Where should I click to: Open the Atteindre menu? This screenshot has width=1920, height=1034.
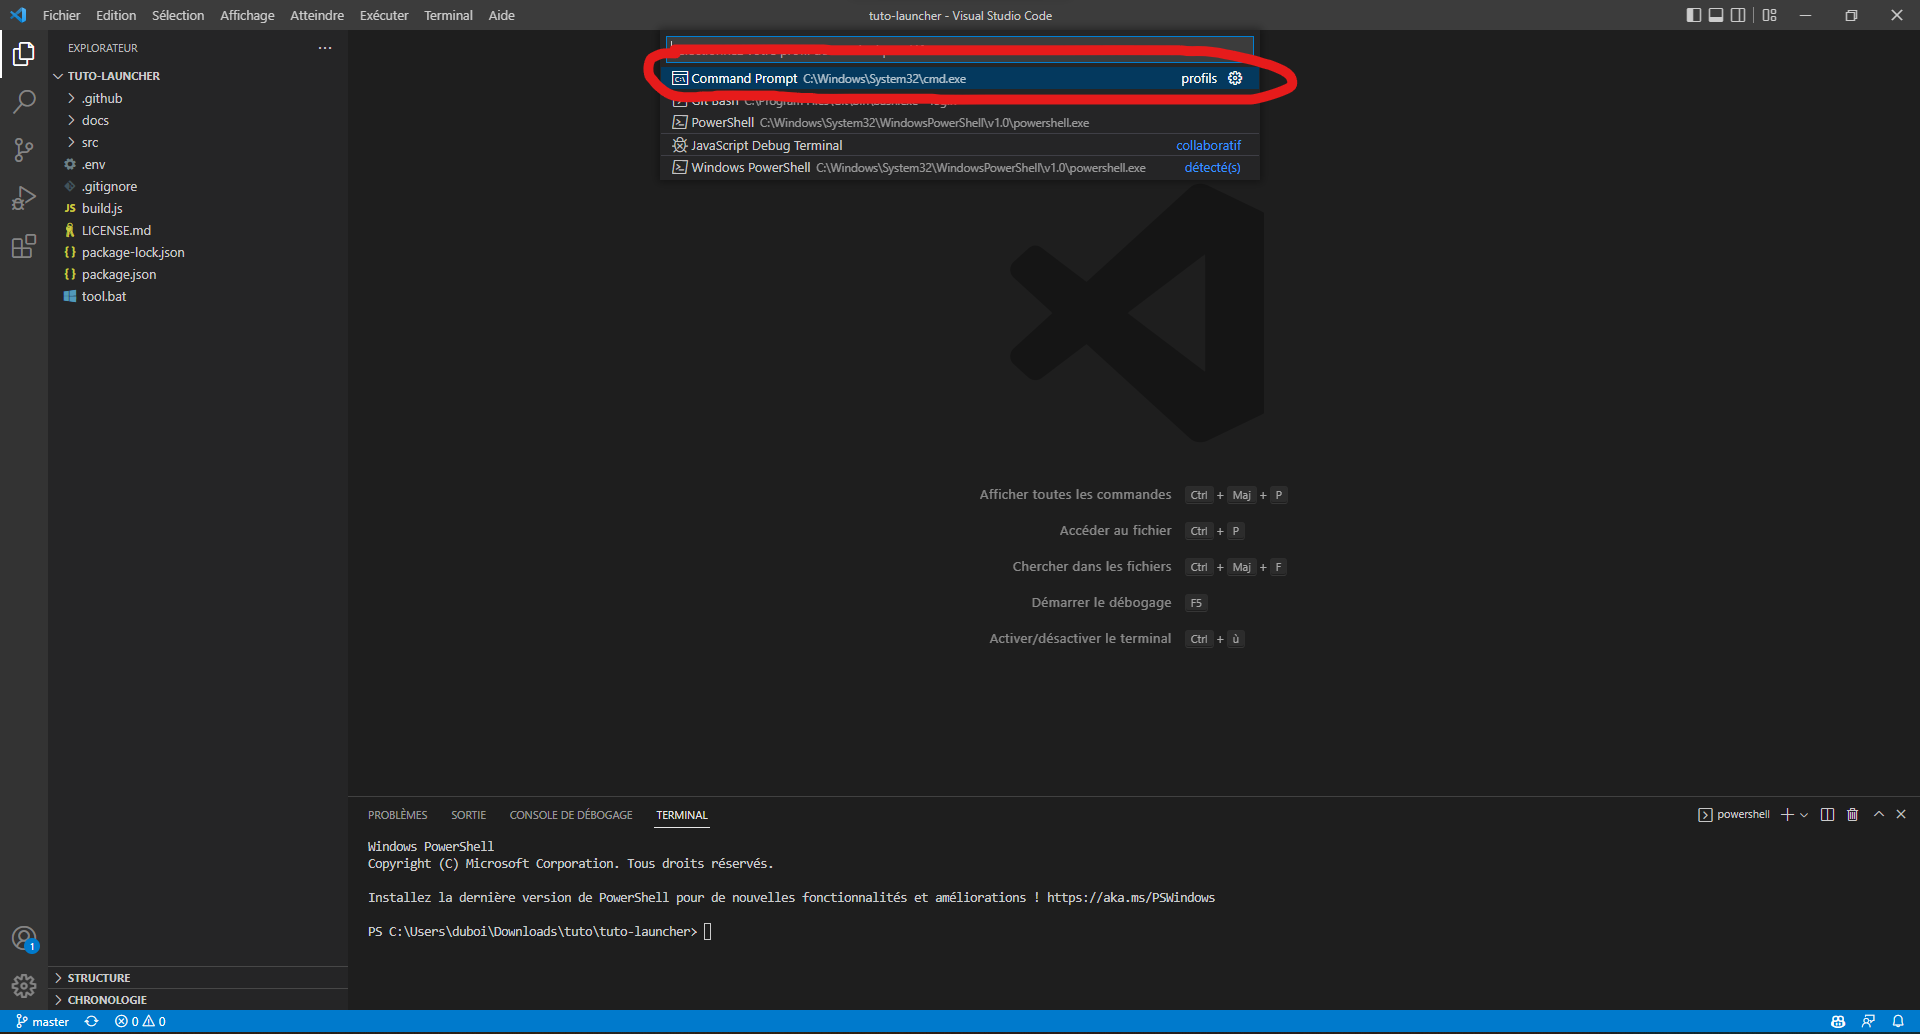click(317, 15)
